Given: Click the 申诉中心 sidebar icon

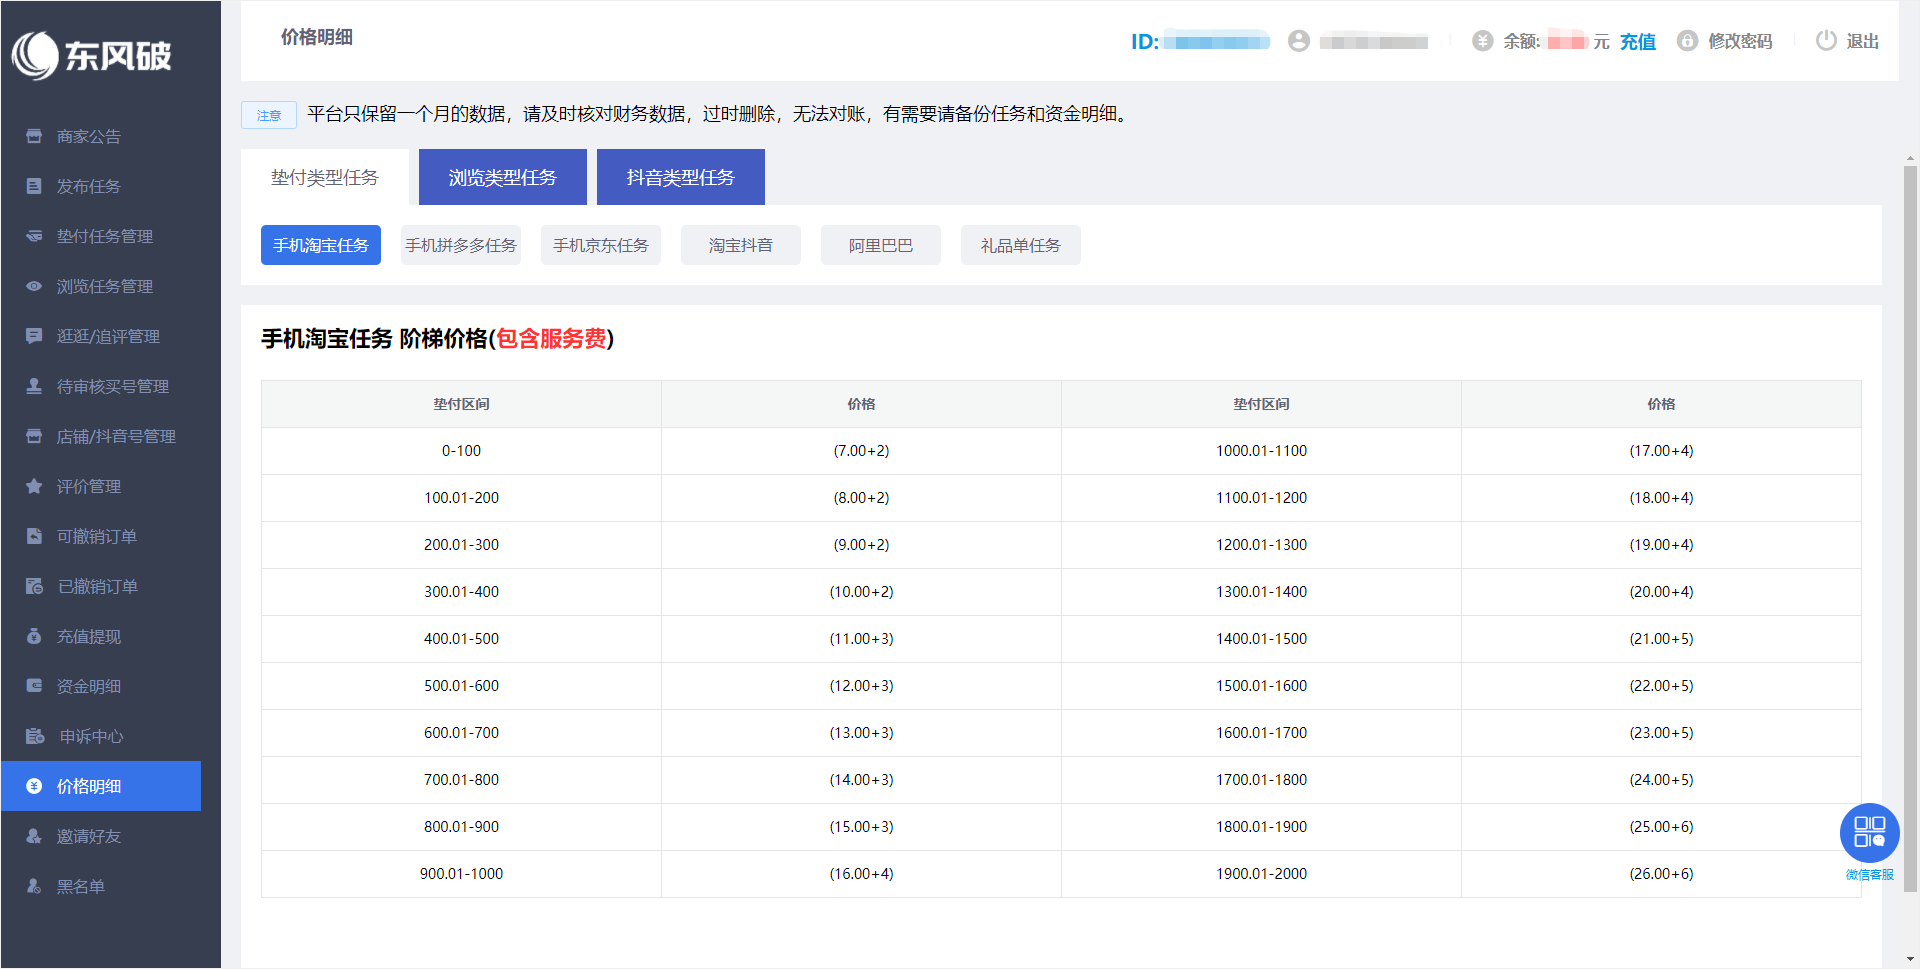Looking at the screenshot, I should pos(35,736).
